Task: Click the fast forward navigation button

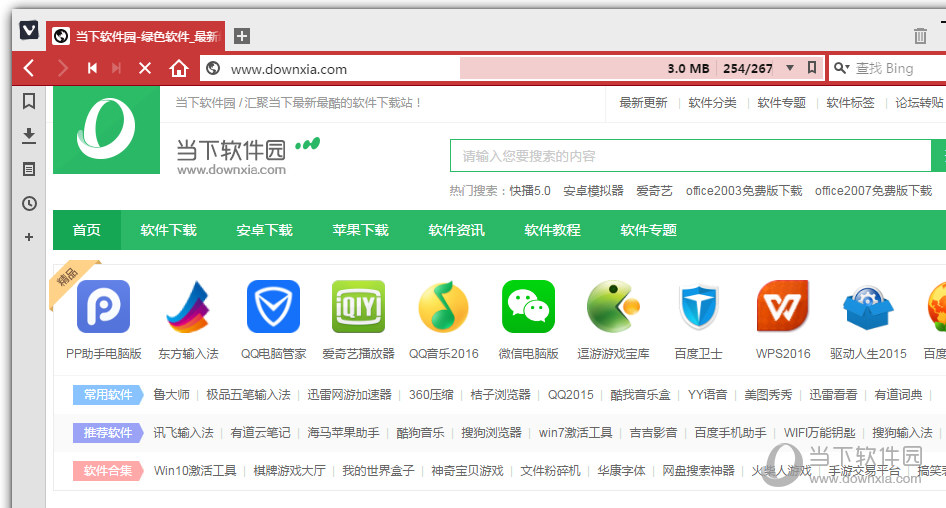Action: (116, 68)
